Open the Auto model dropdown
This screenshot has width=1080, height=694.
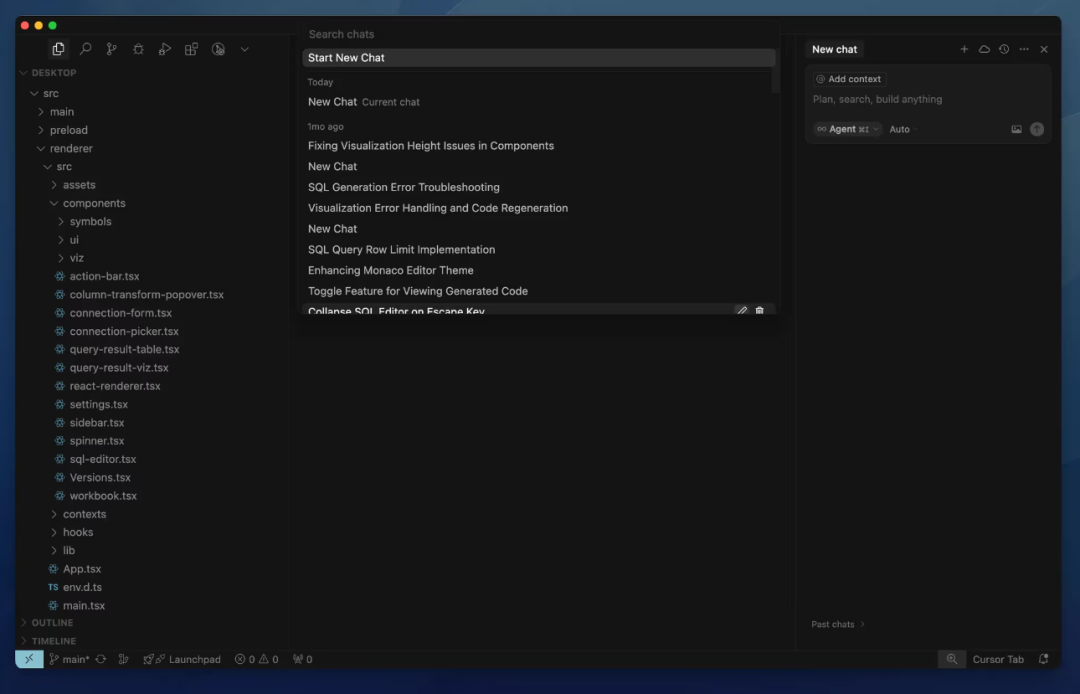(x=901, y=129)
